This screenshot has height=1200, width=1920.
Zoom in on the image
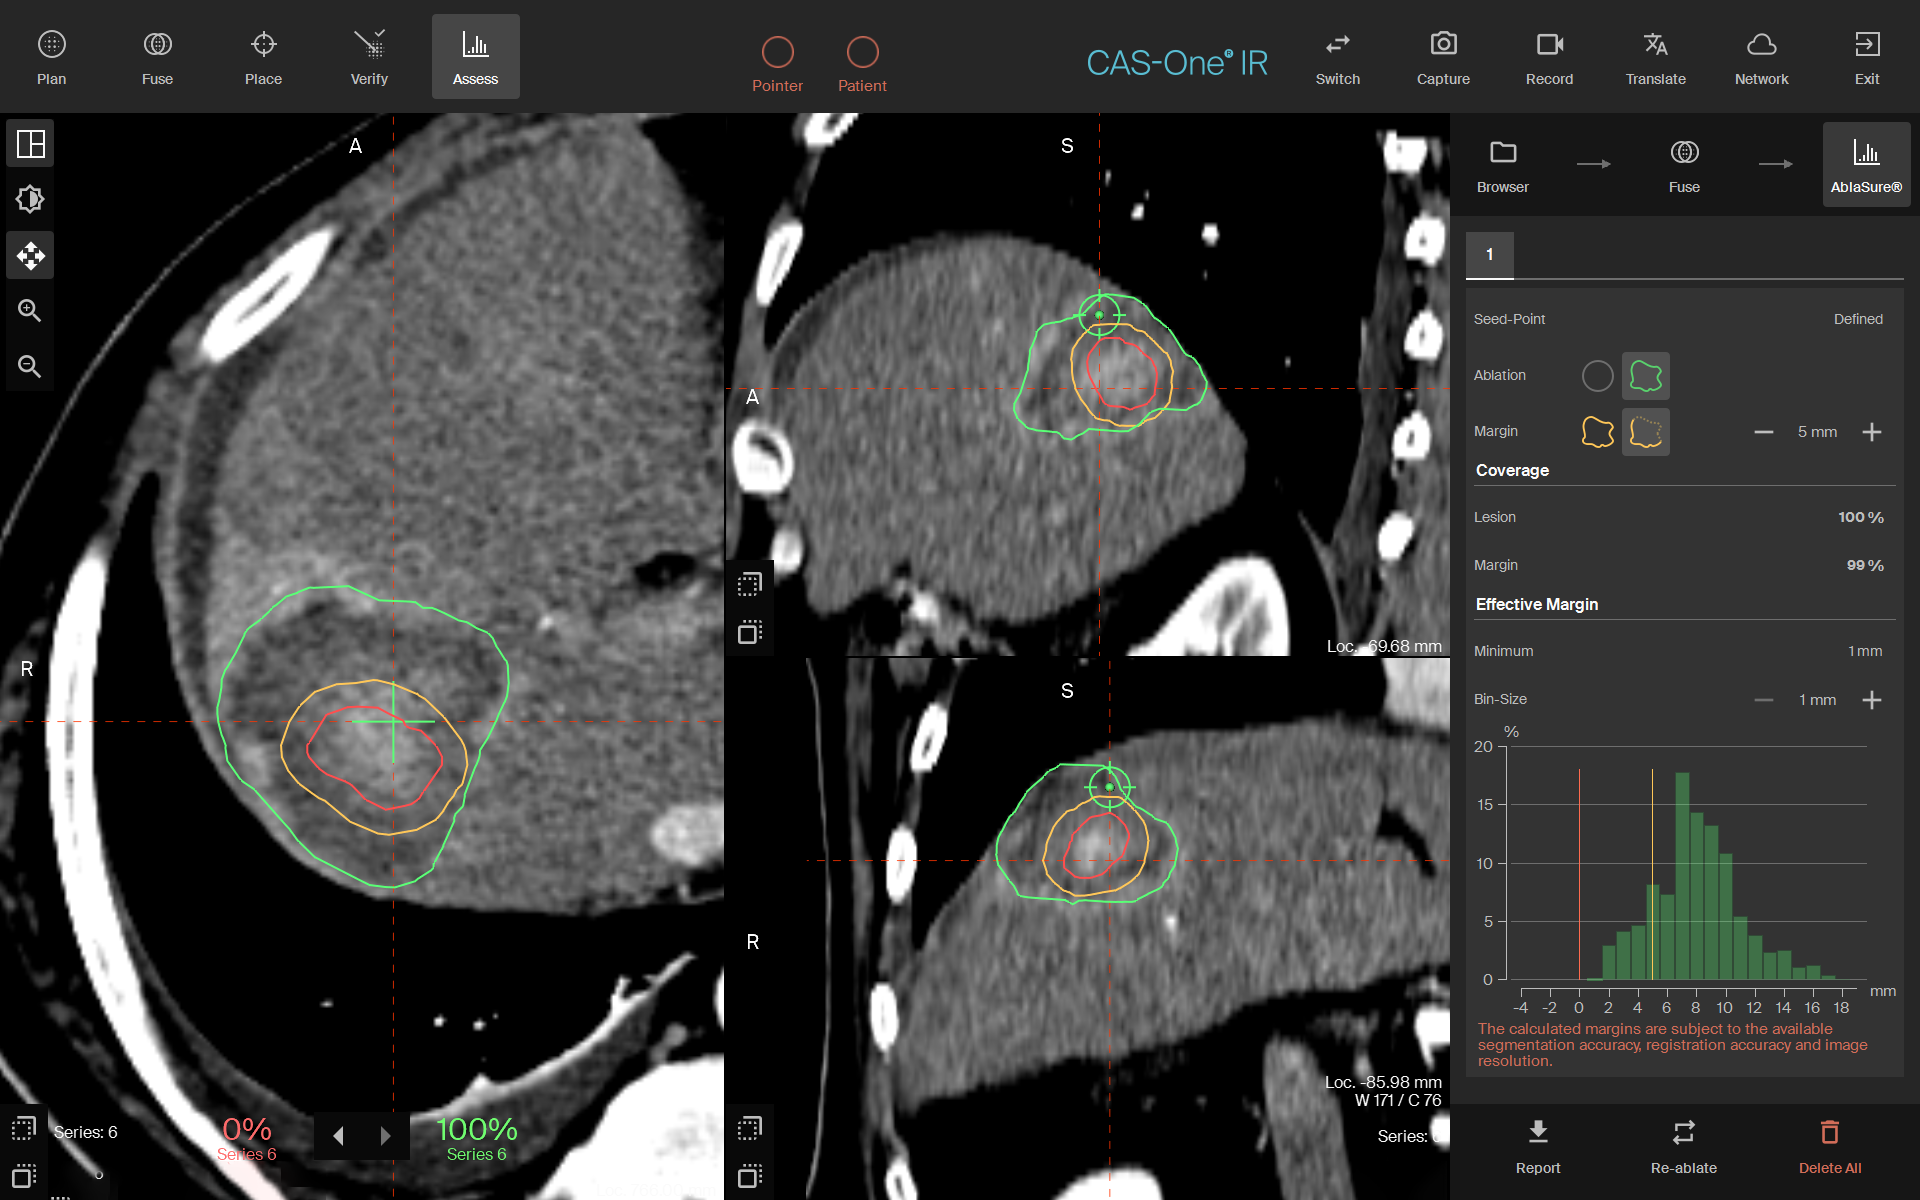[x=31, y=311]
